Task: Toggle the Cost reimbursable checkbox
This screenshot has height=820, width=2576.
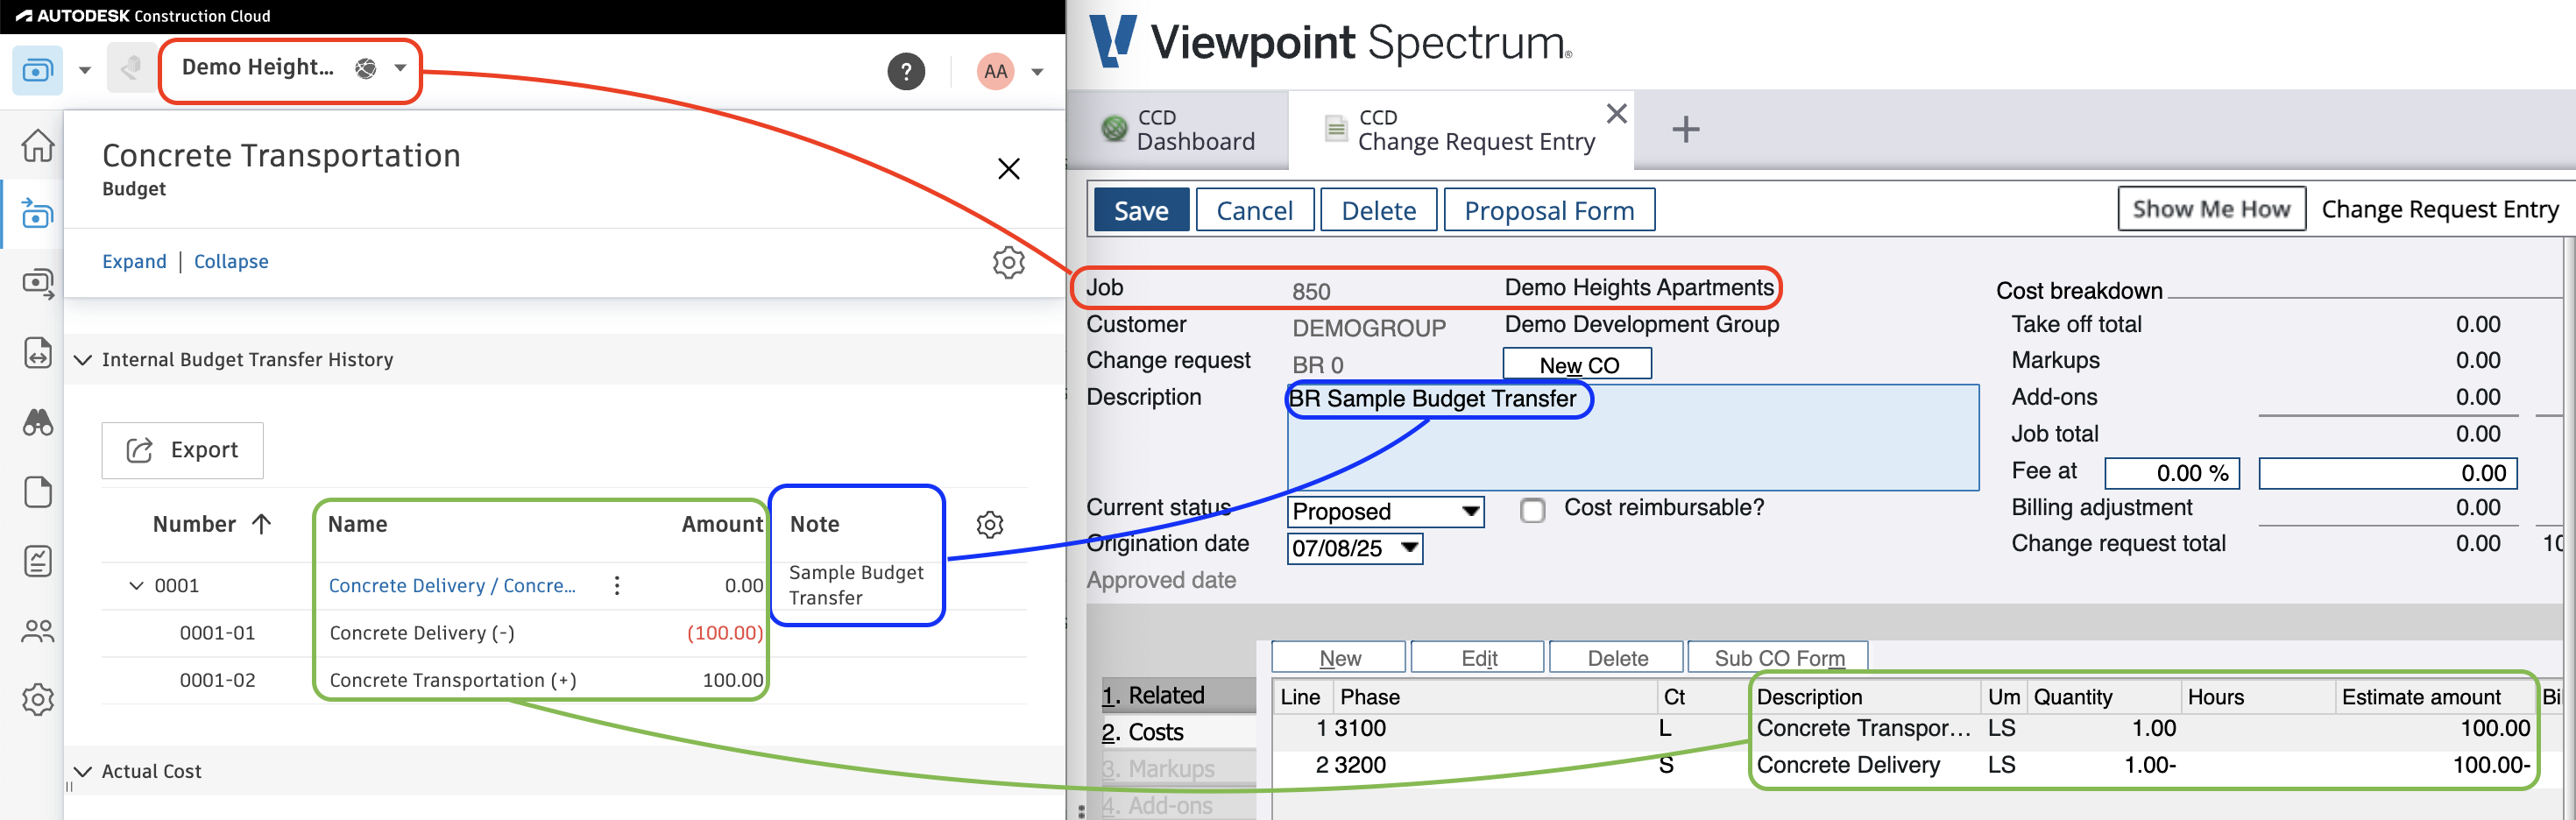Action: 1532,511
